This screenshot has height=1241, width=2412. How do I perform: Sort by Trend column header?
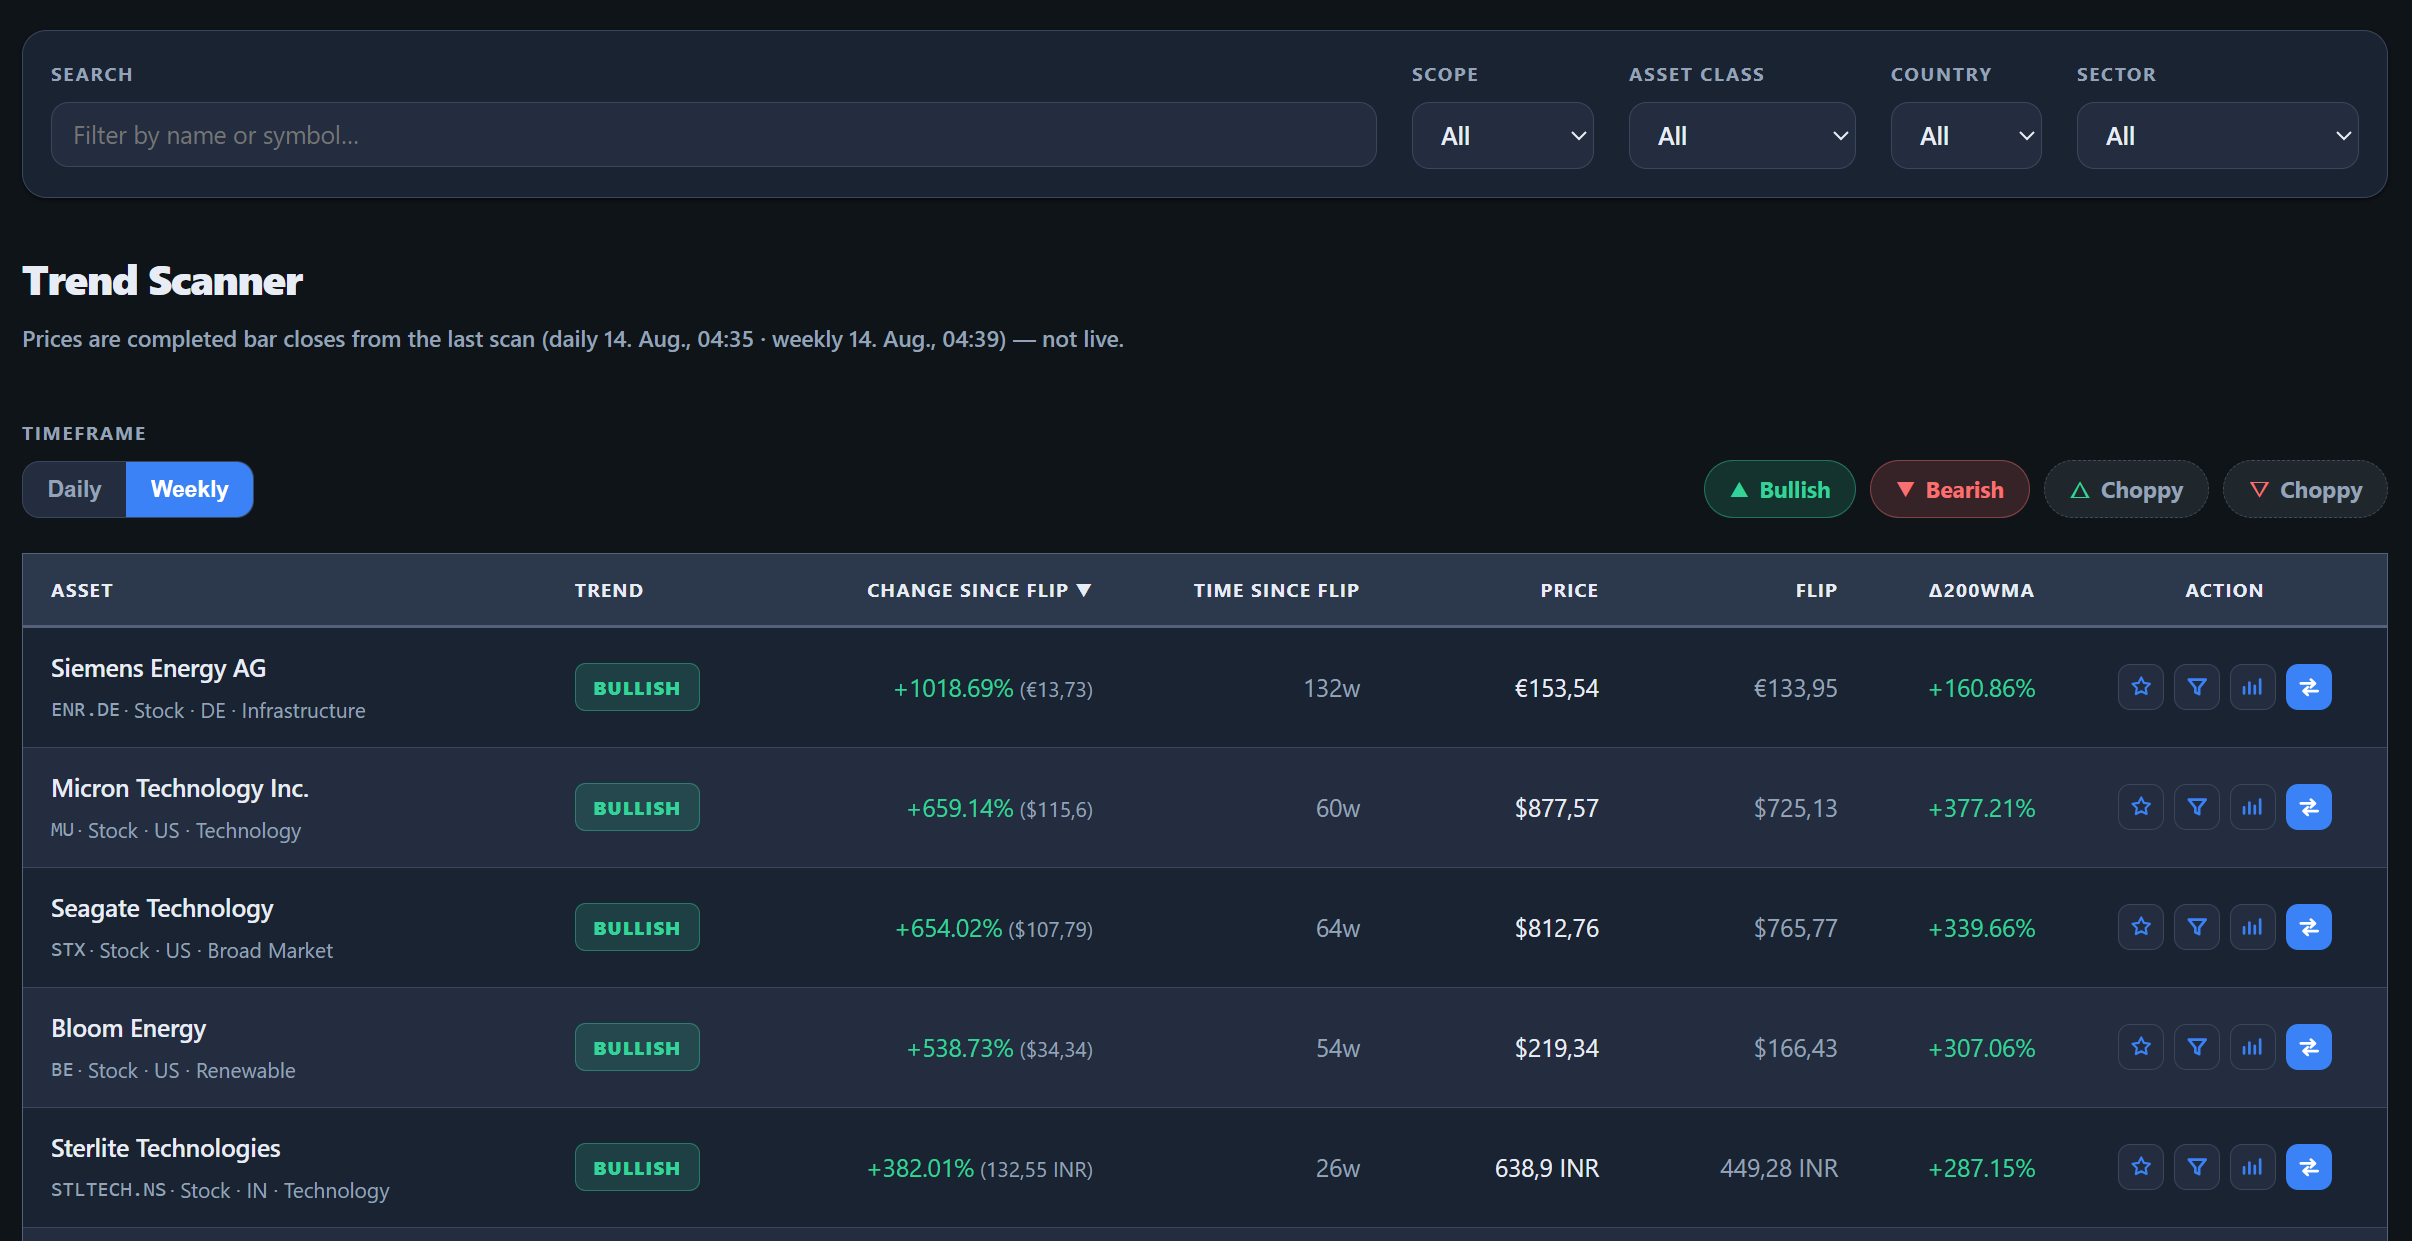(x=608, y=590)
